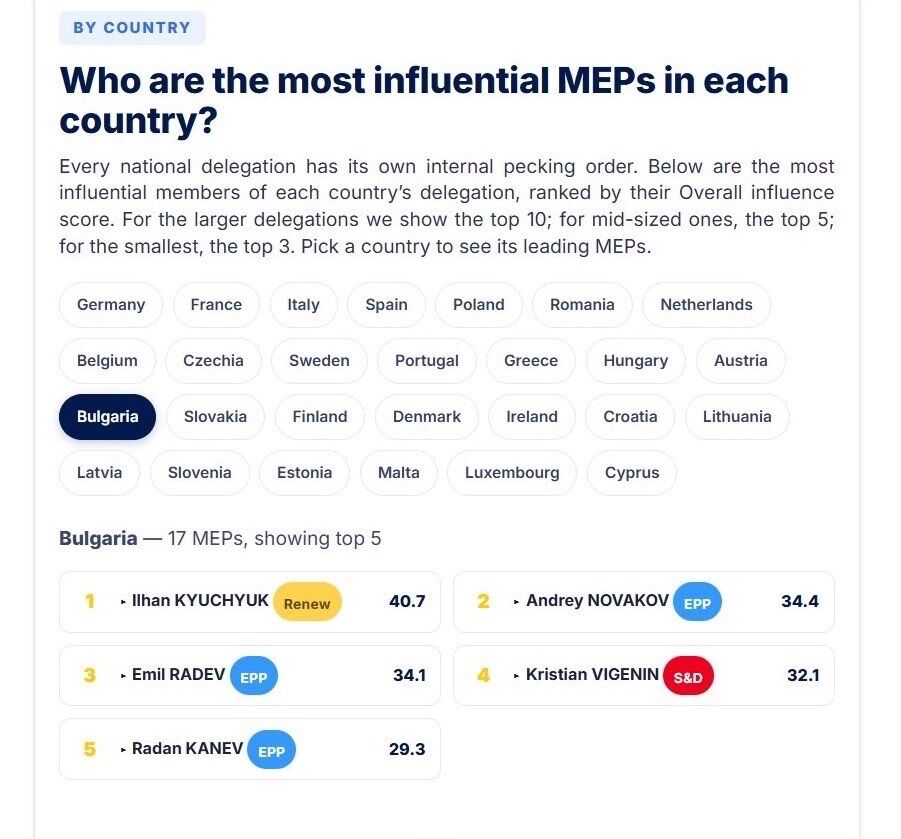Select Hungary country button

coord(636,361)
